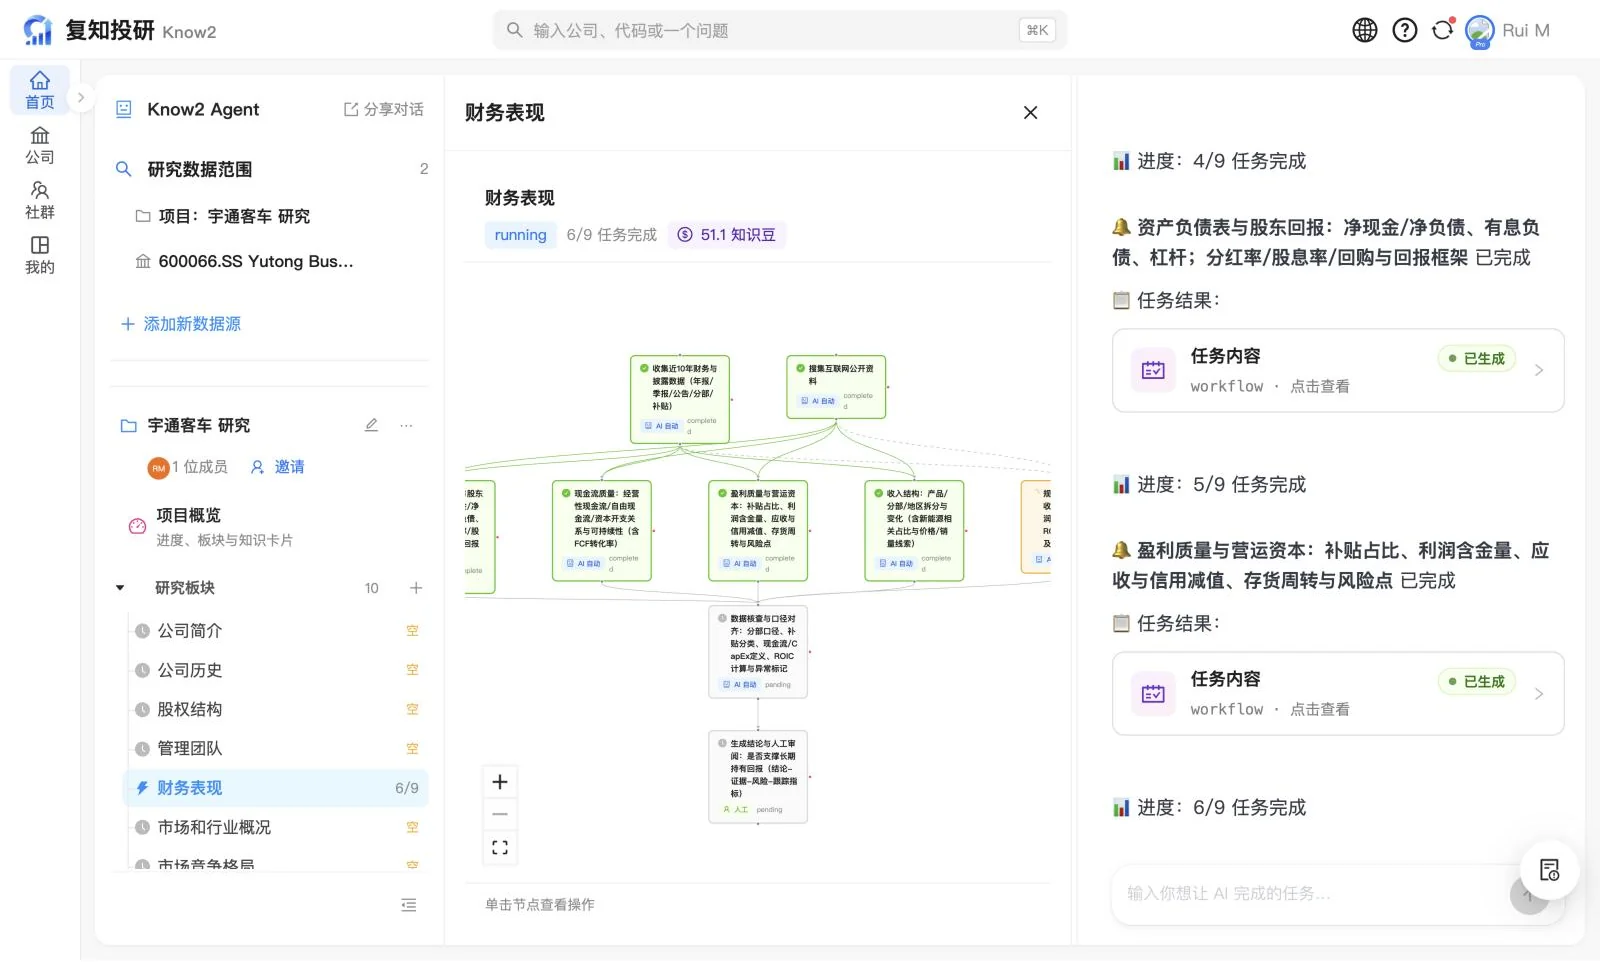The image size is (1600, 962).
Task: Click the send arrow in chat input
Action: tap(1529, 895)
